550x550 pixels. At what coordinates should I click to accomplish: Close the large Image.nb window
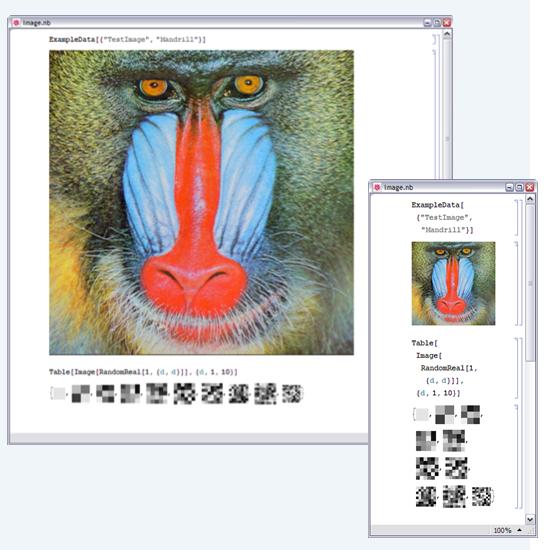point(447,23)
